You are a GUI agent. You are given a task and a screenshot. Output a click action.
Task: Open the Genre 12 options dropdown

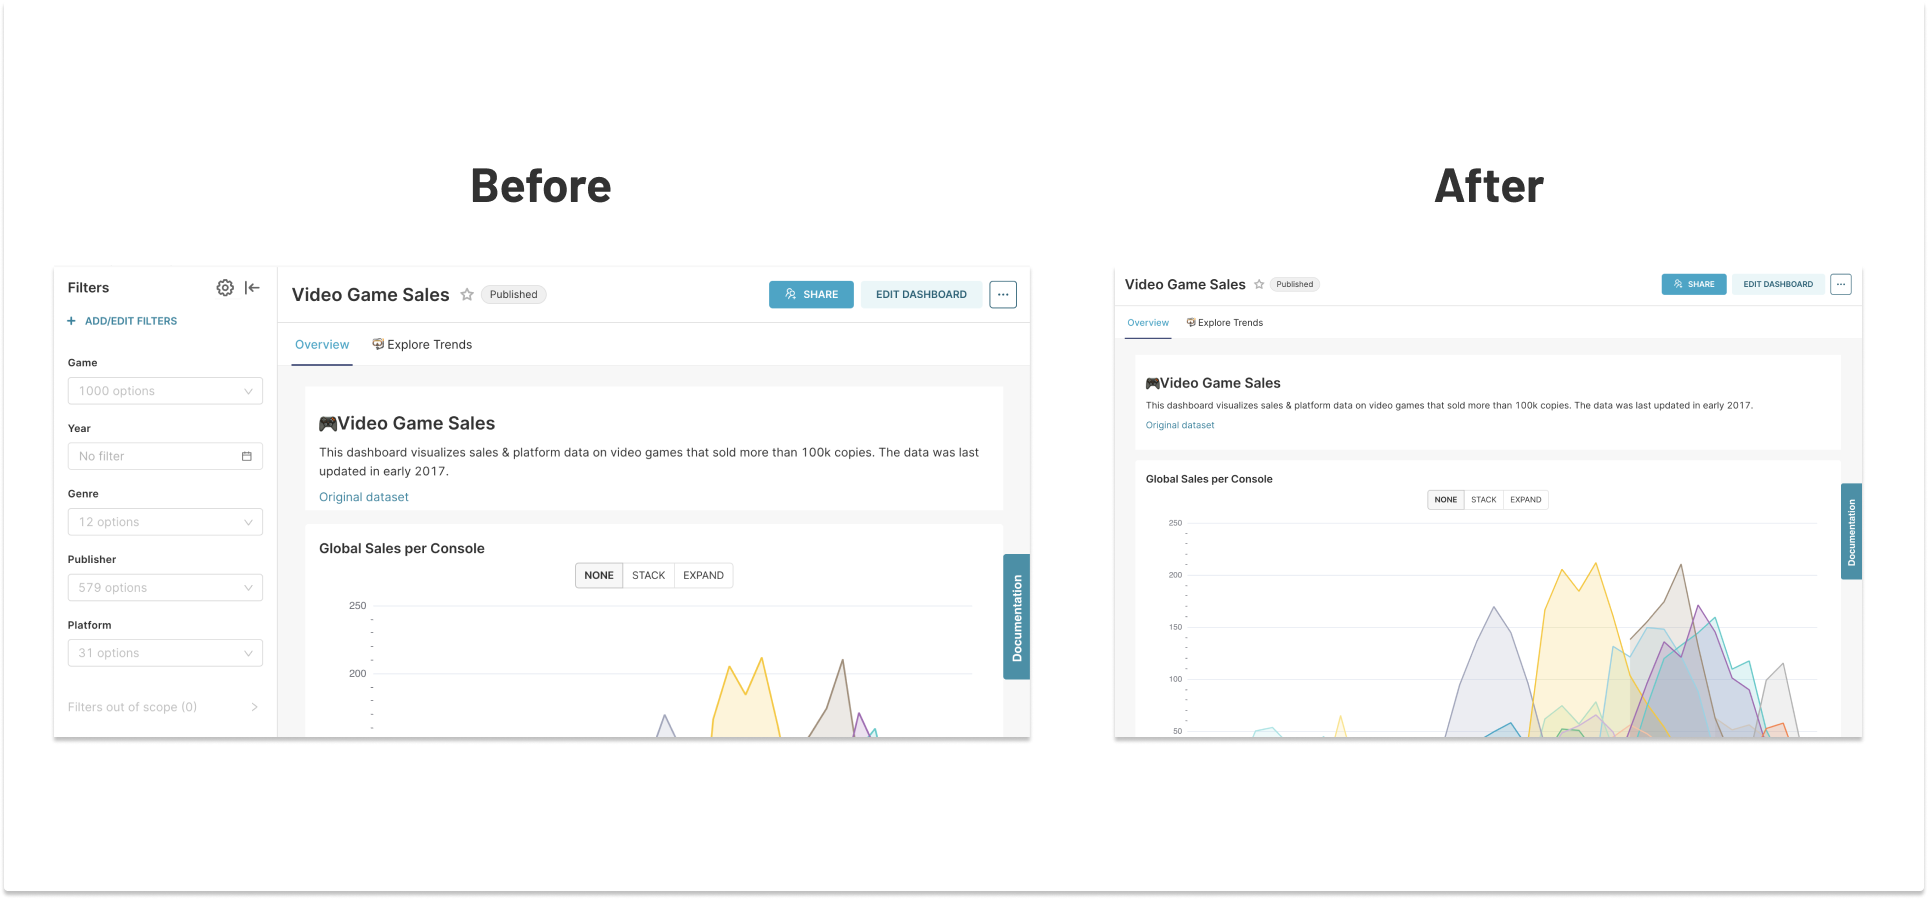pos(165,522)
